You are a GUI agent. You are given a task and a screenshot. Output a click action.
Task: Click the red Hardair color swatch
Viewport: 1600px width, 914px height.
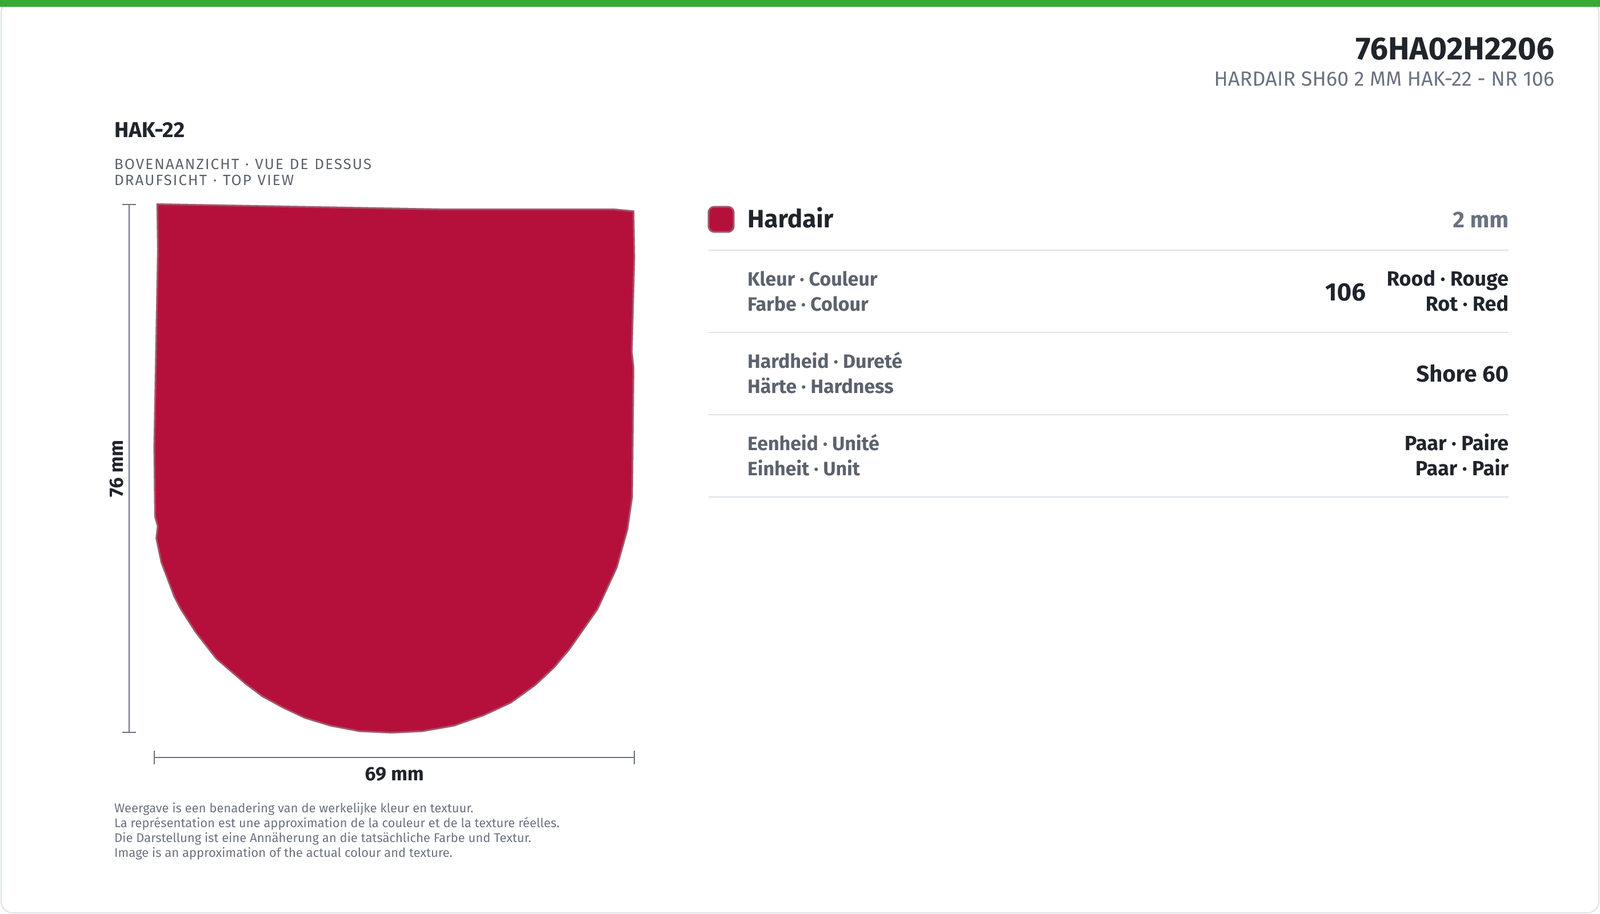721,219
